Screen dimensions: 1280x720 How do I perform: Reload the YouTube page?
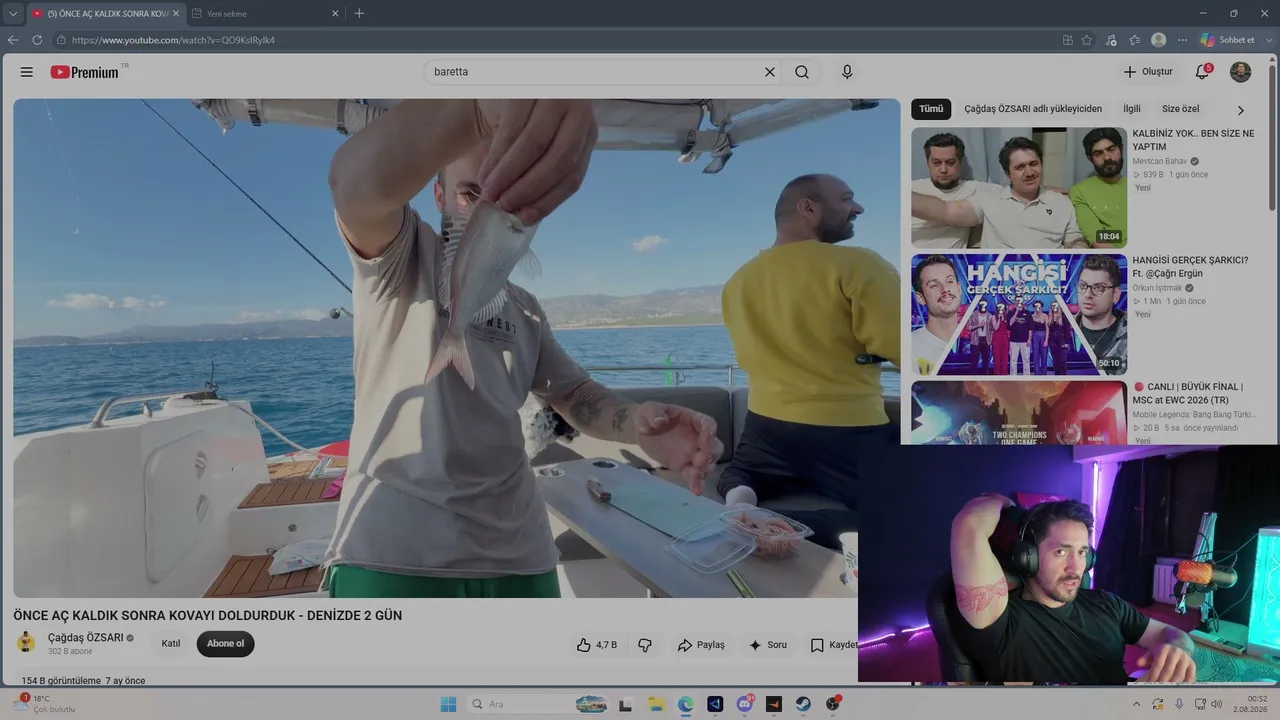37,40
